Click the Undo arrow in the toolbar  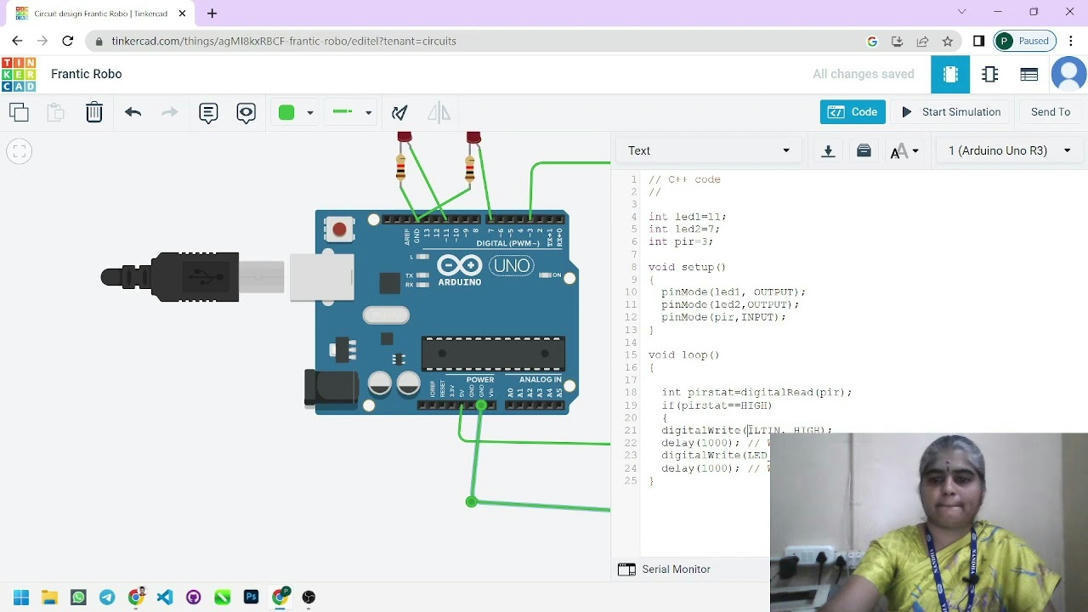coord(132,112)
